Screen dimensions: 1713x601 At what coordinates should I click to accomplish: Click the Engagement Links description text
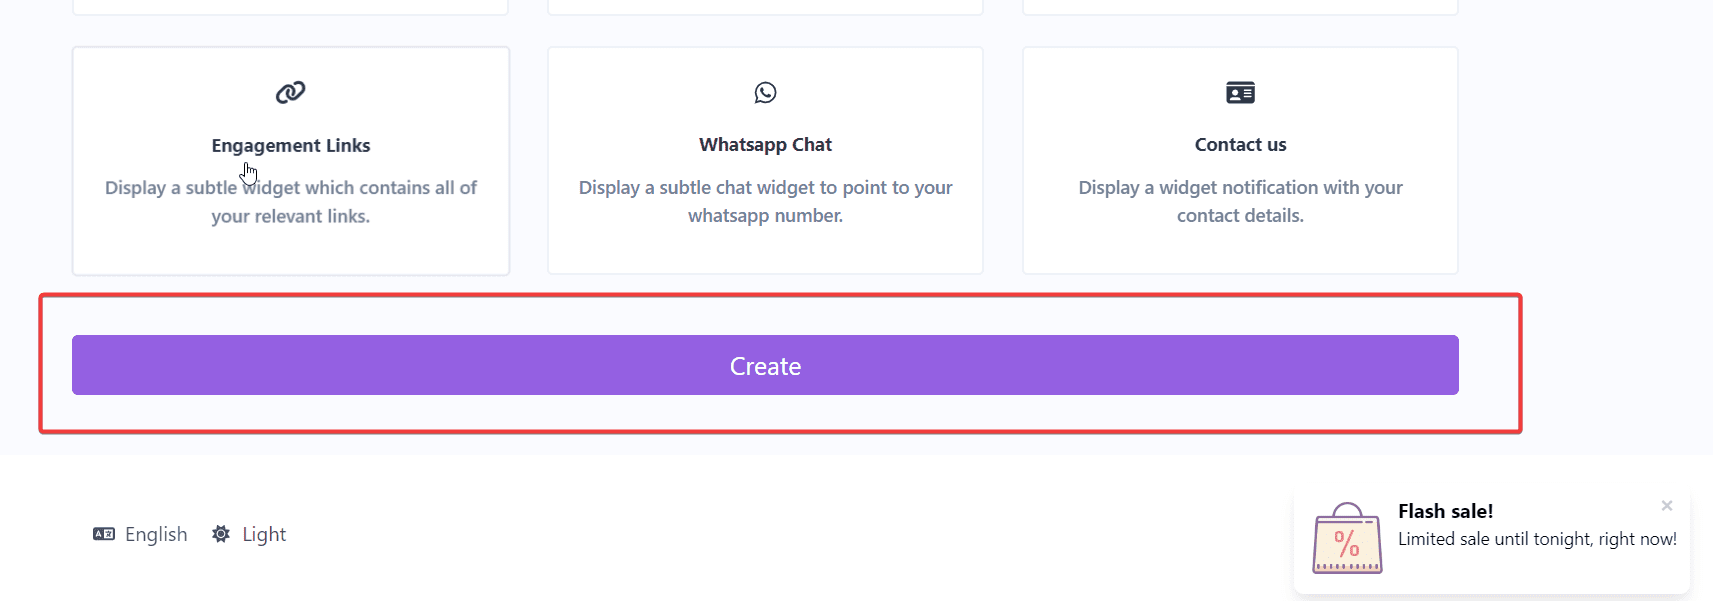click(x=290, y=202)
